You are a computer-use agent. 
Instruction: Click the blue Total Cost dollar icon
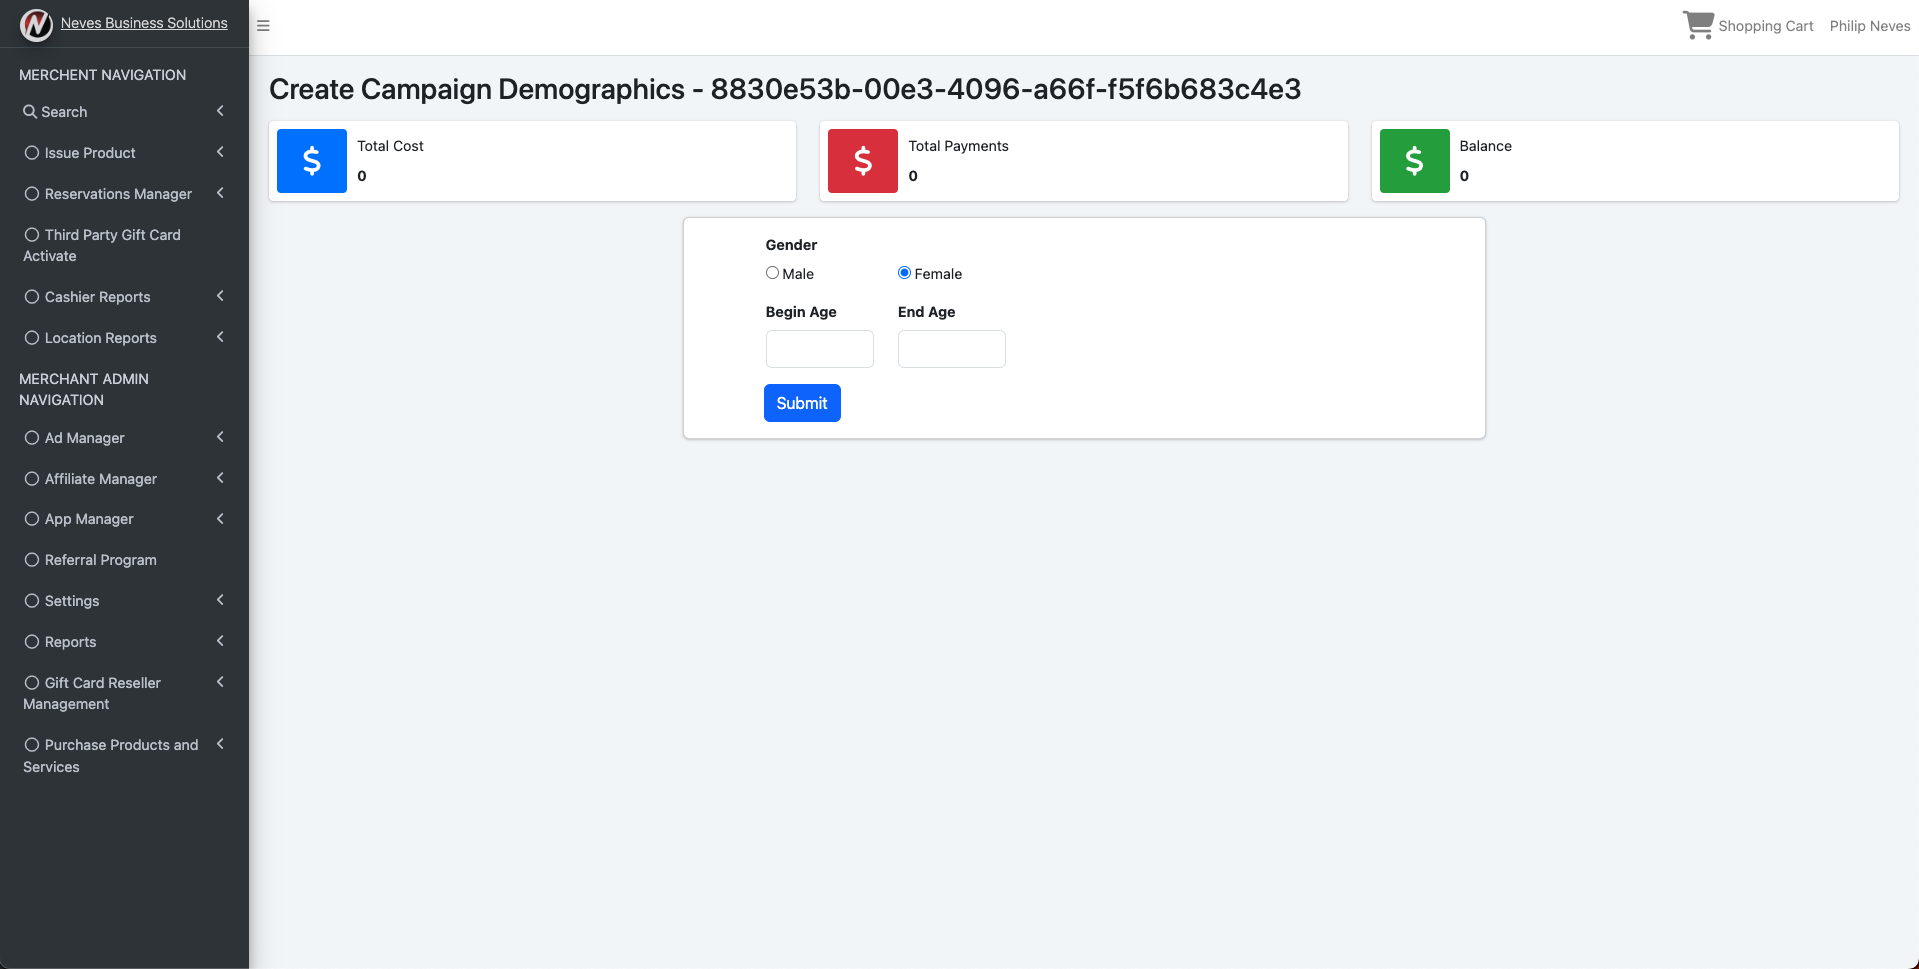coord(312,161)
